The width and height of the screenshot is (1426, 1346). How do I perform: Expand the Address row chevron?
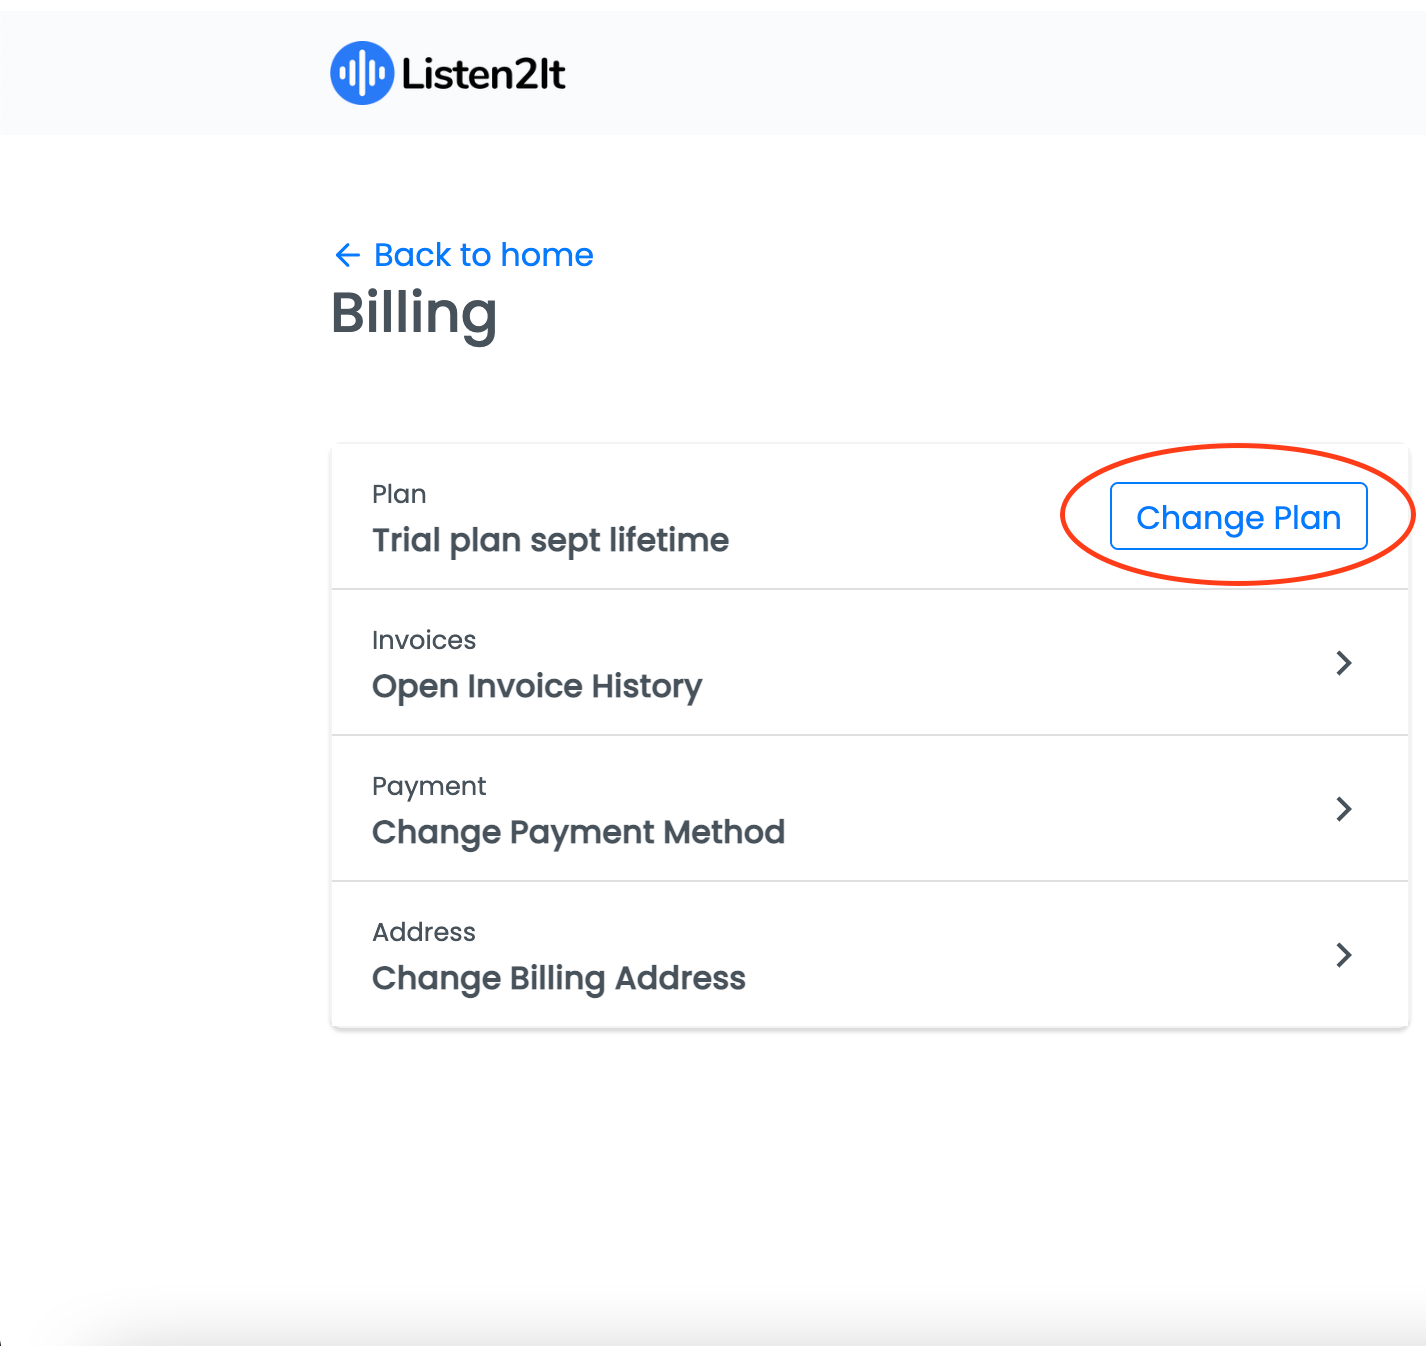coord(1344,955)
